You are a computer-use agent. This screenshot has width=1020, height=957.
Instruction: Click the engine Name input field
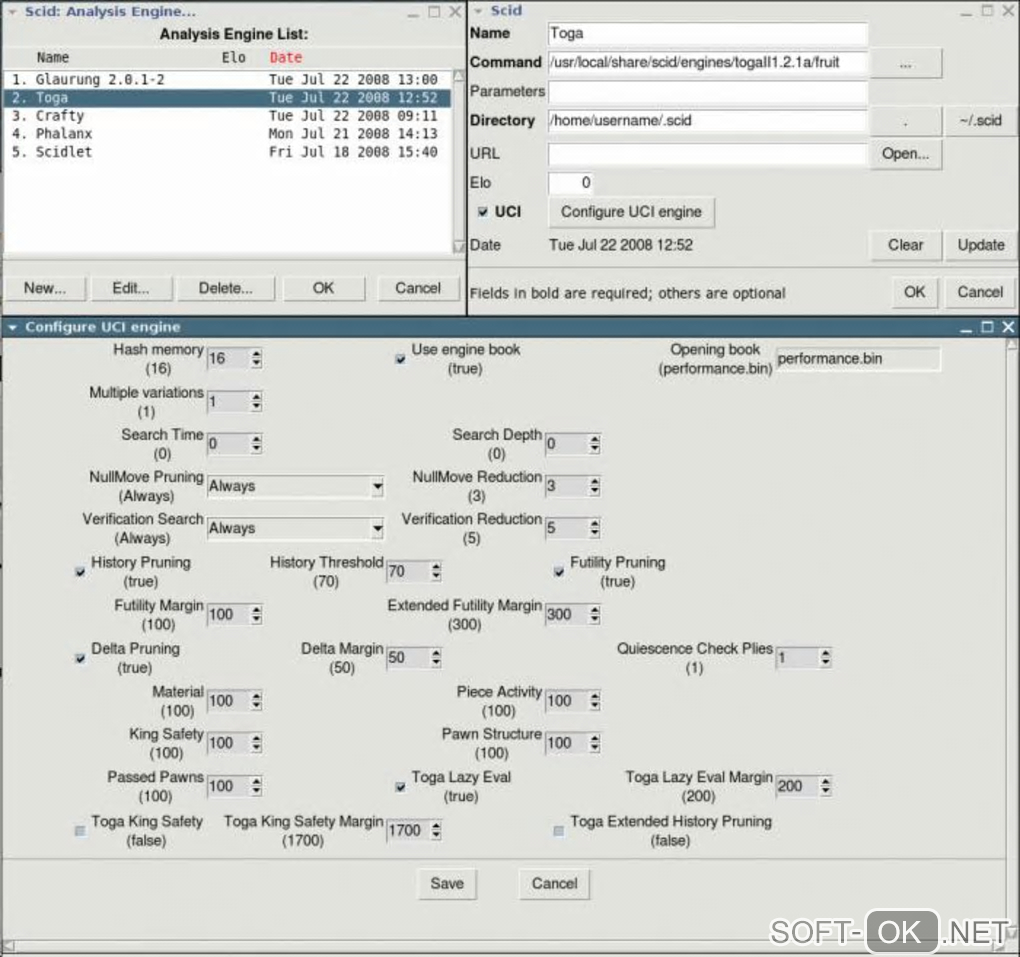point(708,34)
